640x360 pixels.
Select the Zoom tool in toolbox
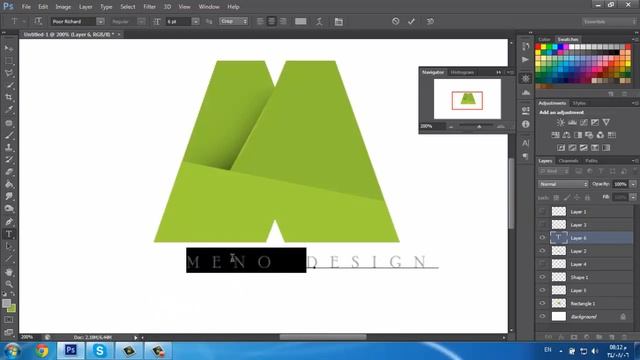point(9,284)
